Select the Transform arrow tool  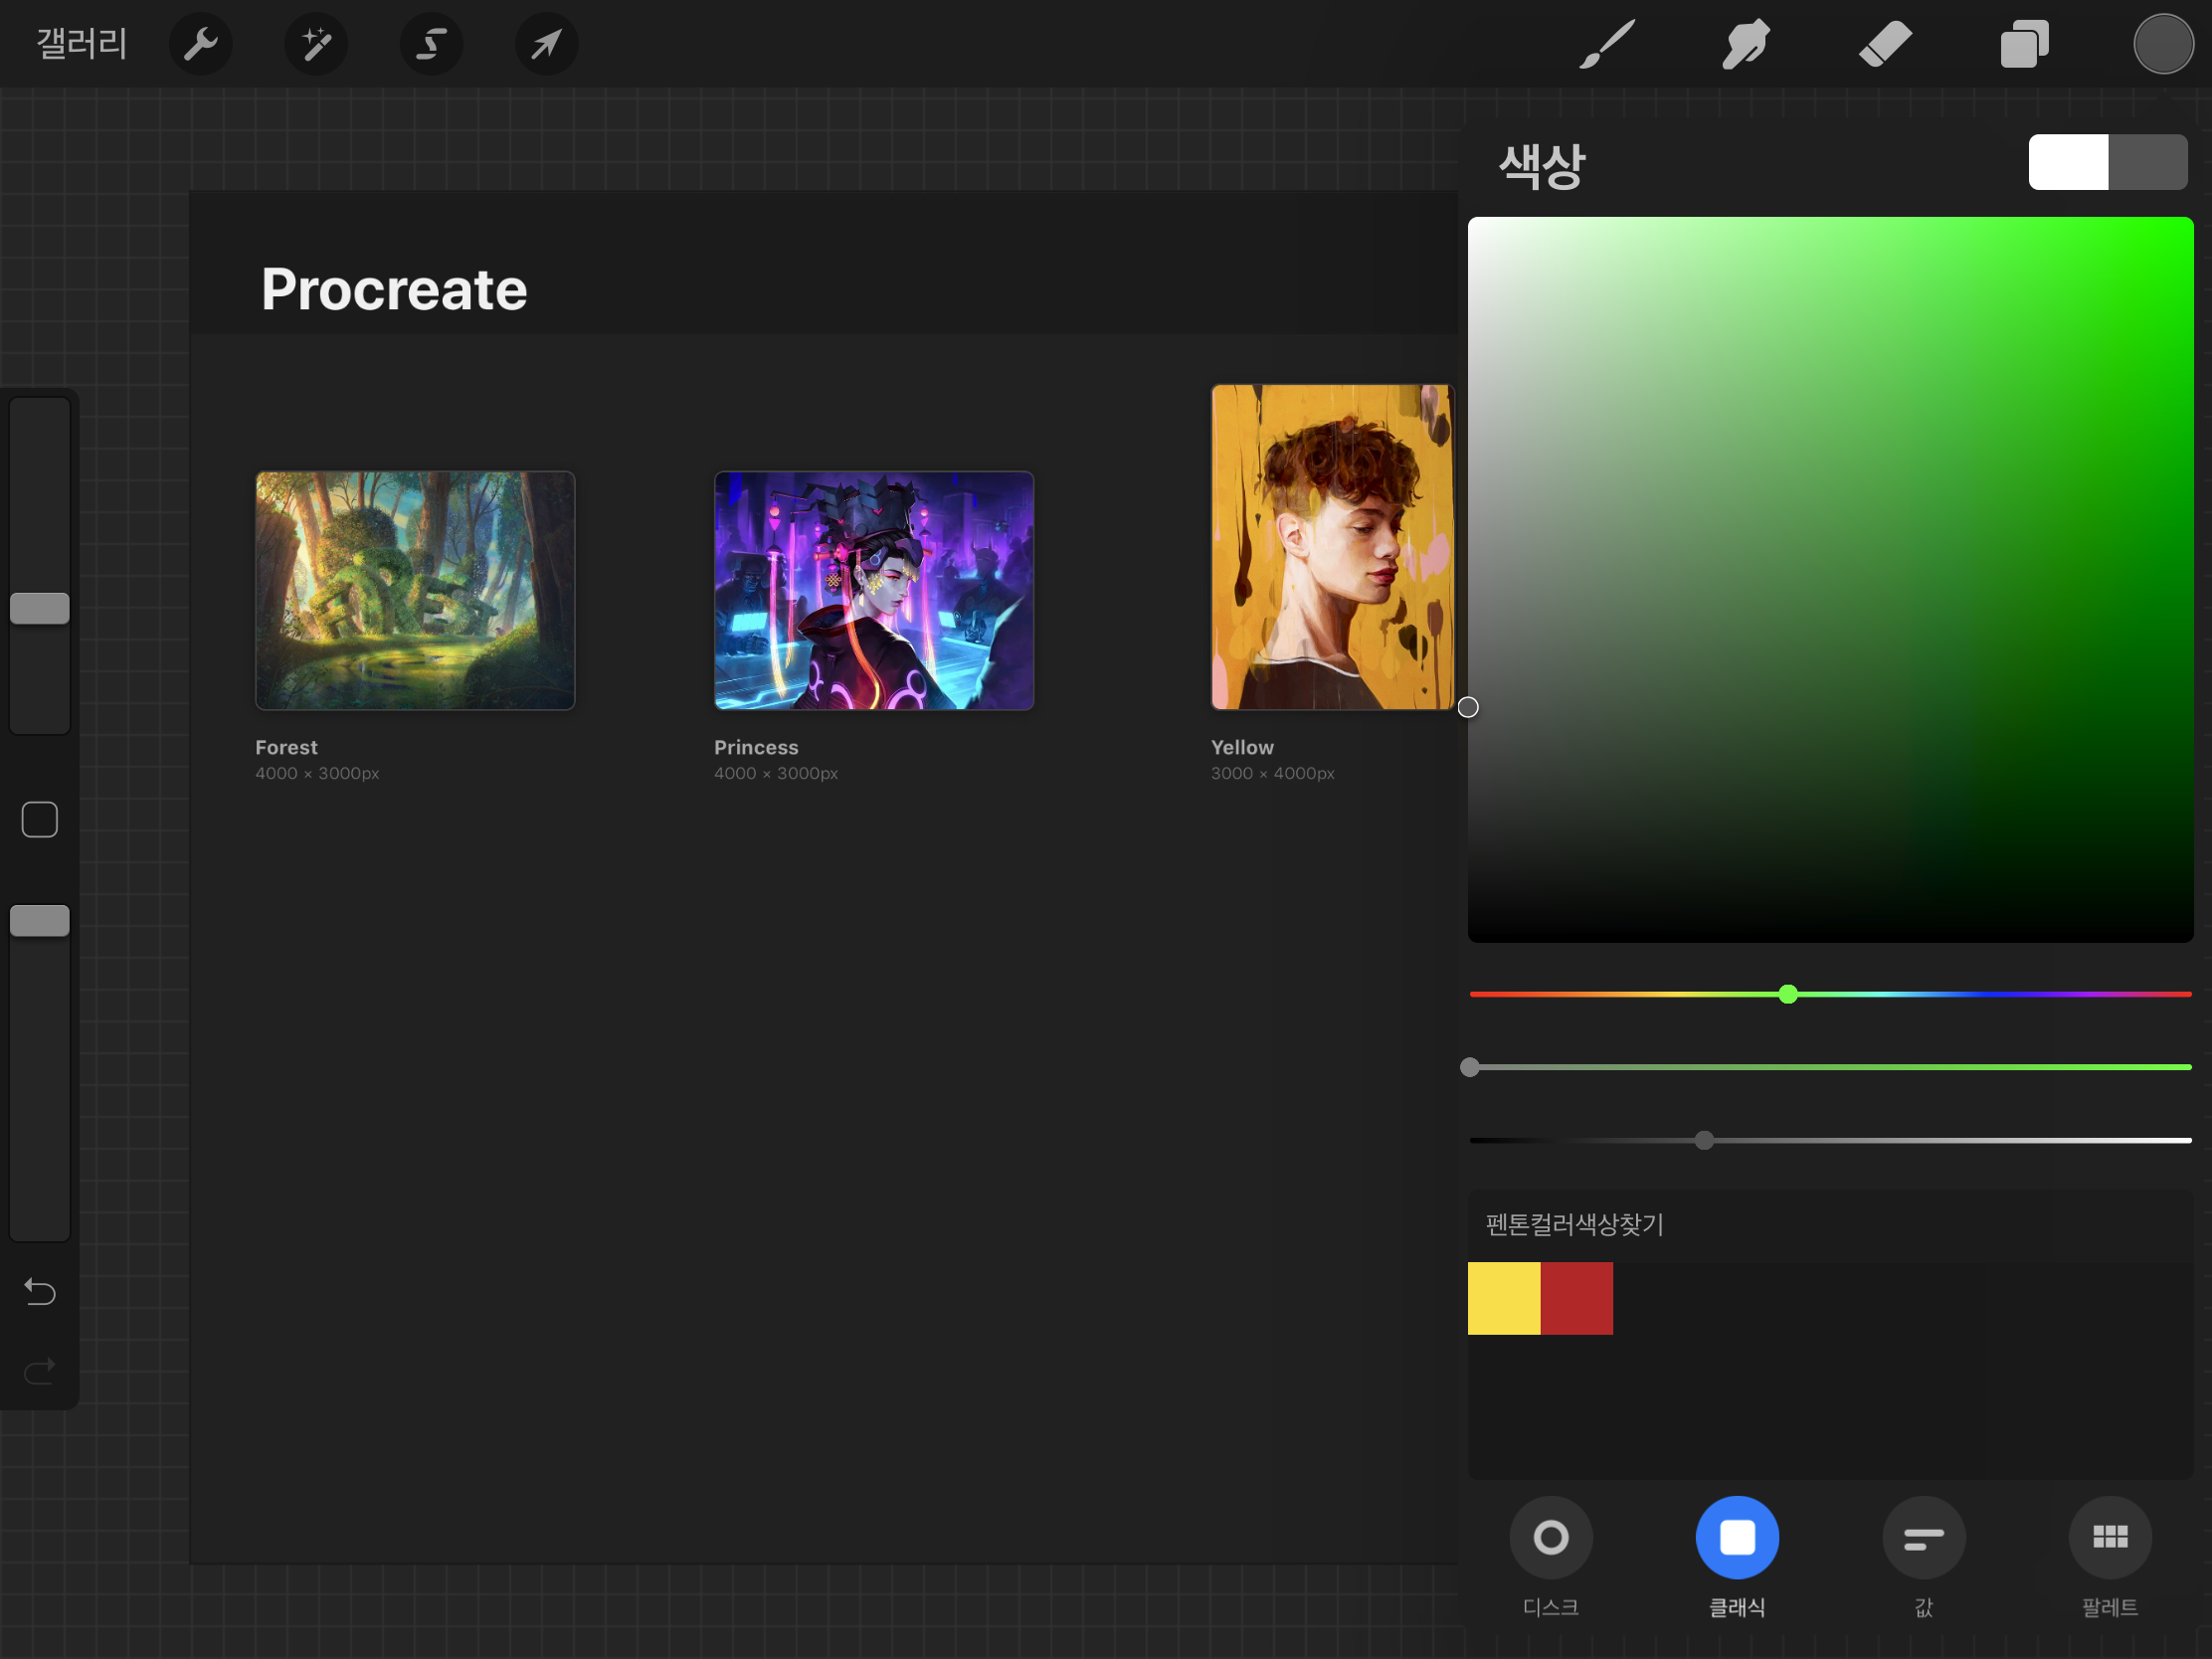[x=546, y=44]
